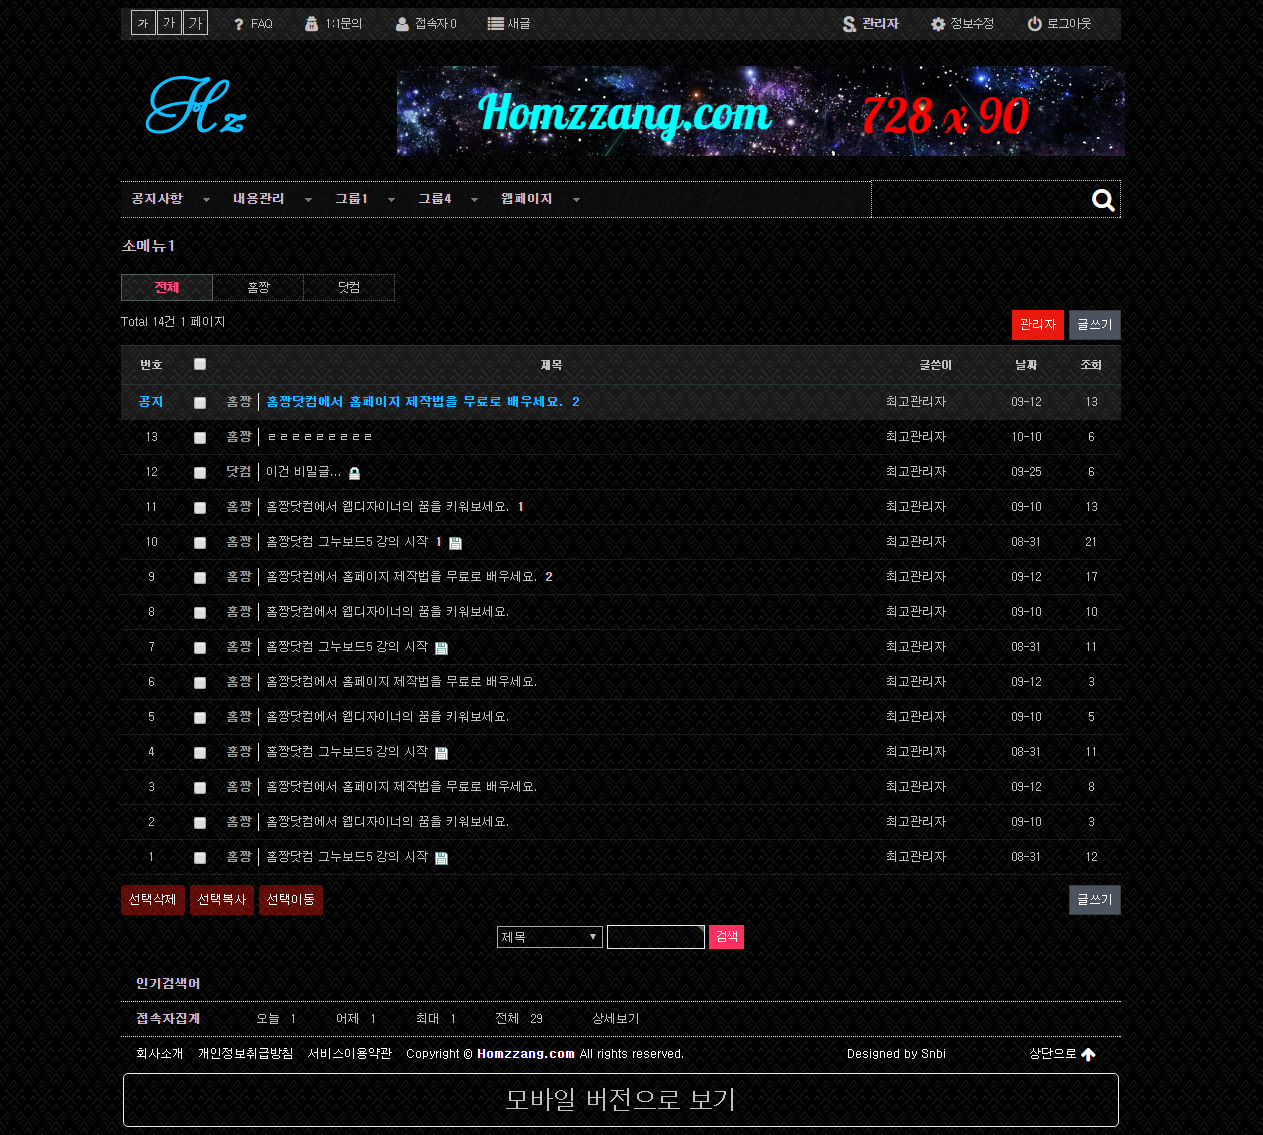This screenshot has height=1135, width=1263.
Task: Click the Homzzang.com 728 x 90 banner
Action: [x=760, y=112]
